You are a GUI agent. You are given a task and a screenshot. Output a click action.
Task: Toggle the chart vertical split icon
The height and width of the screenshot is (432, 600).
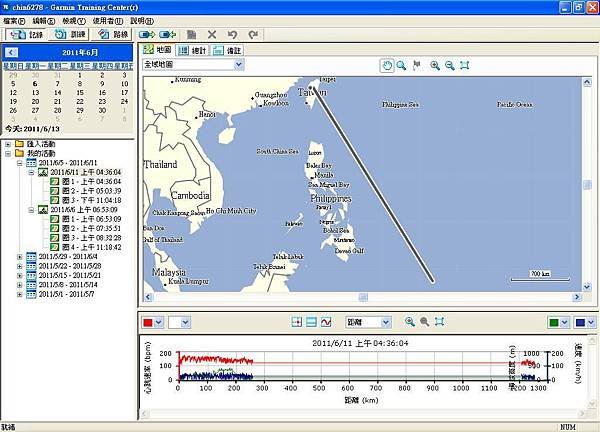(297, 322)
